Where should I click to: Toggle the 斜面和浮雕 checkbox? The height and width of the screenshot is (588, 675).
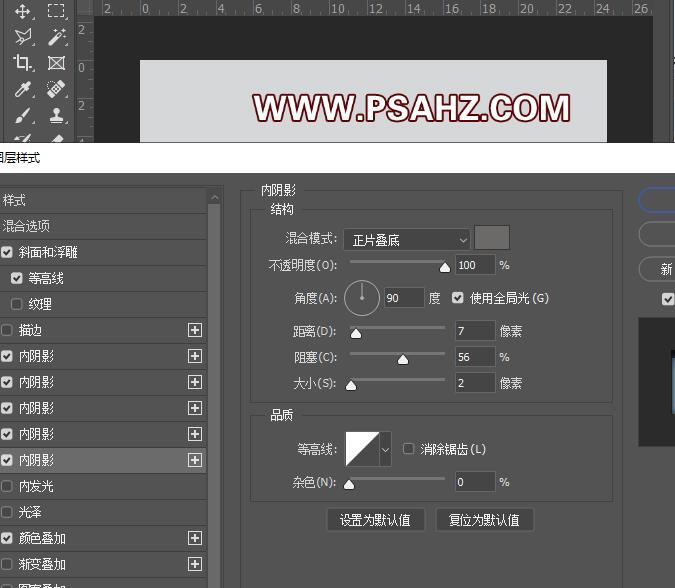[x=6, y=252]
